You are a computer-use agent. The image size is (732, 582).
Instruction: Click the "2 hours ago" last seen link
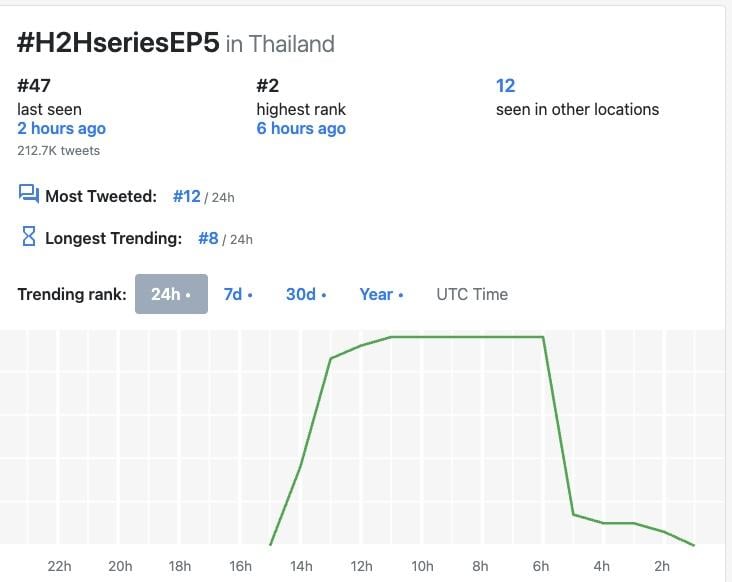(x=61, y=129)
